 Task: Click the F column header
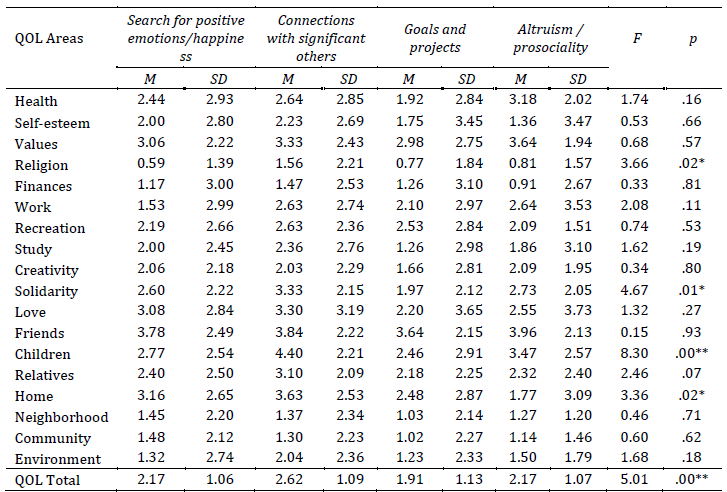pyautogui.click(x=637, y=39)
